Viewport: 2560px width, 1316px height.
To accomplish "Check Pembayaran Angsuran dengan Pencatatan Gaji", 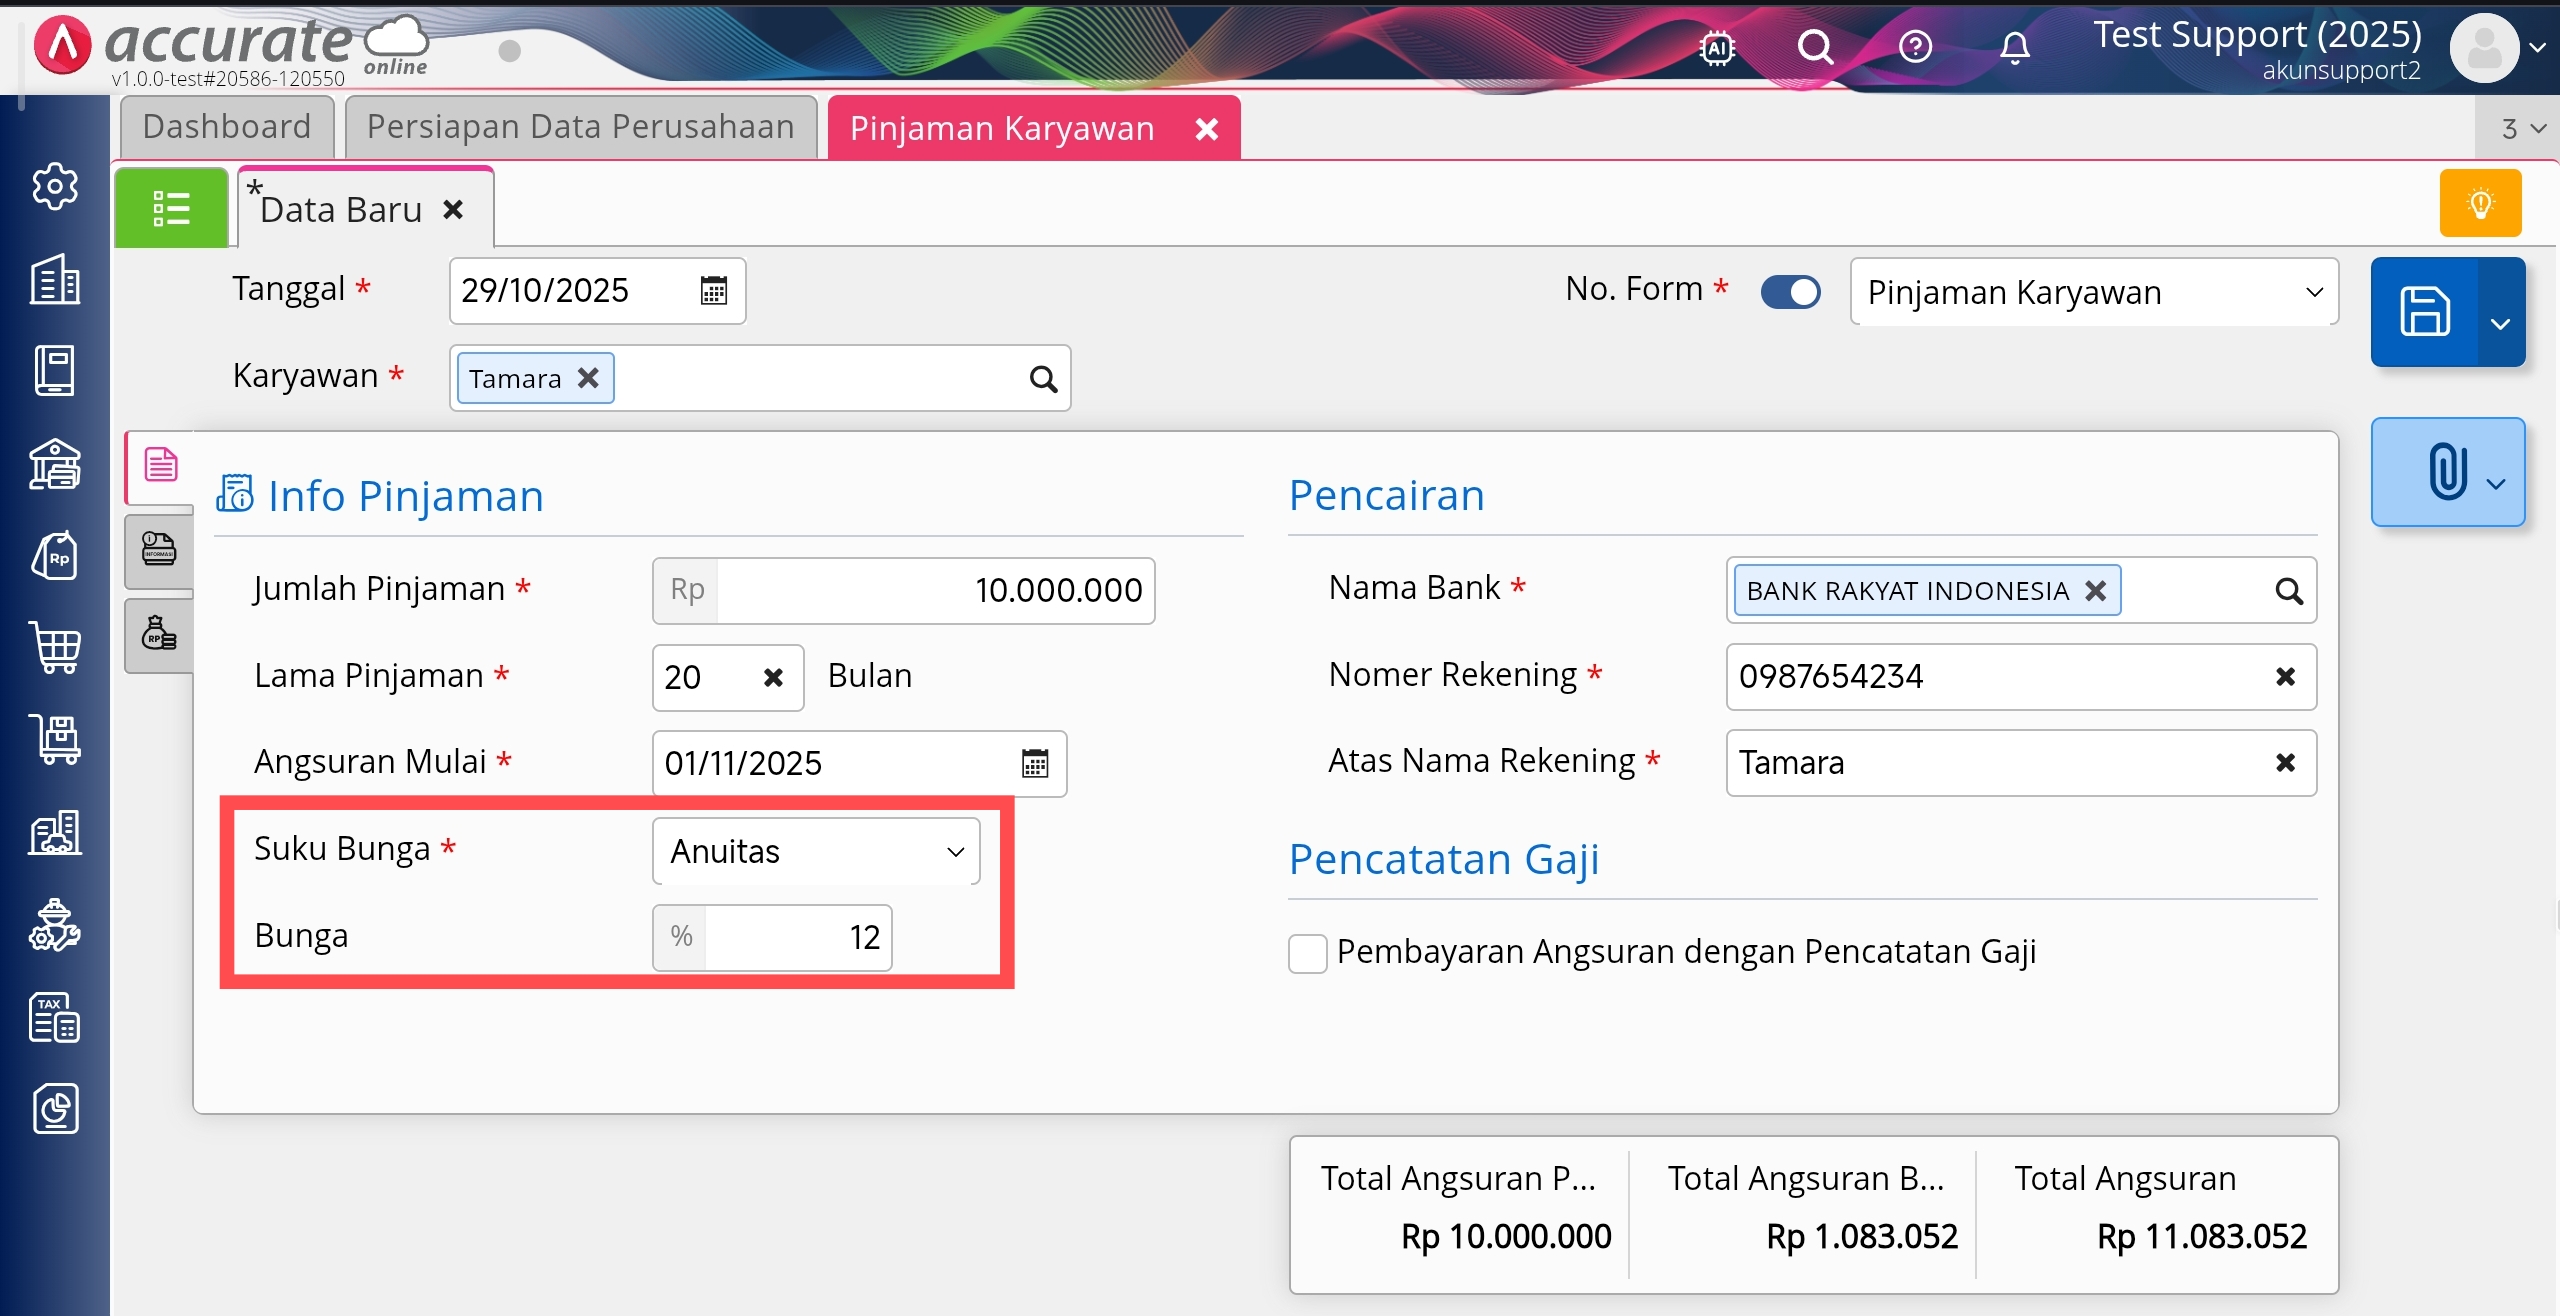I will pyautogui.click(x=1308, y=953).
